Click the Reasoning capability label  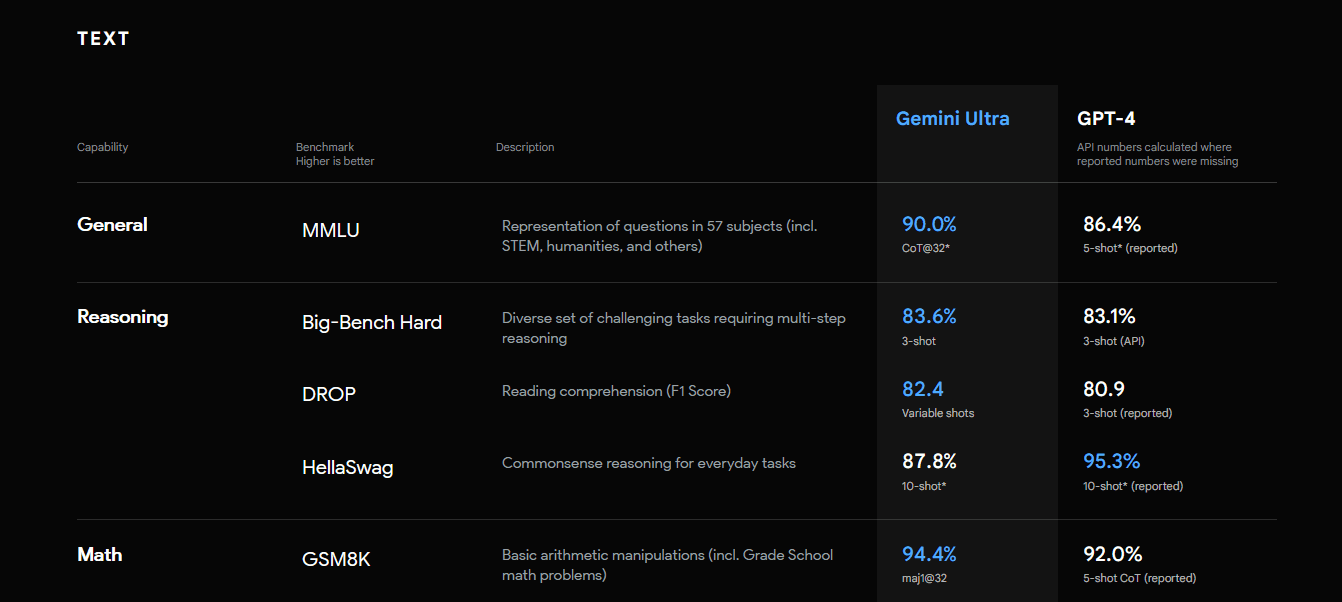tap(123, 317)
